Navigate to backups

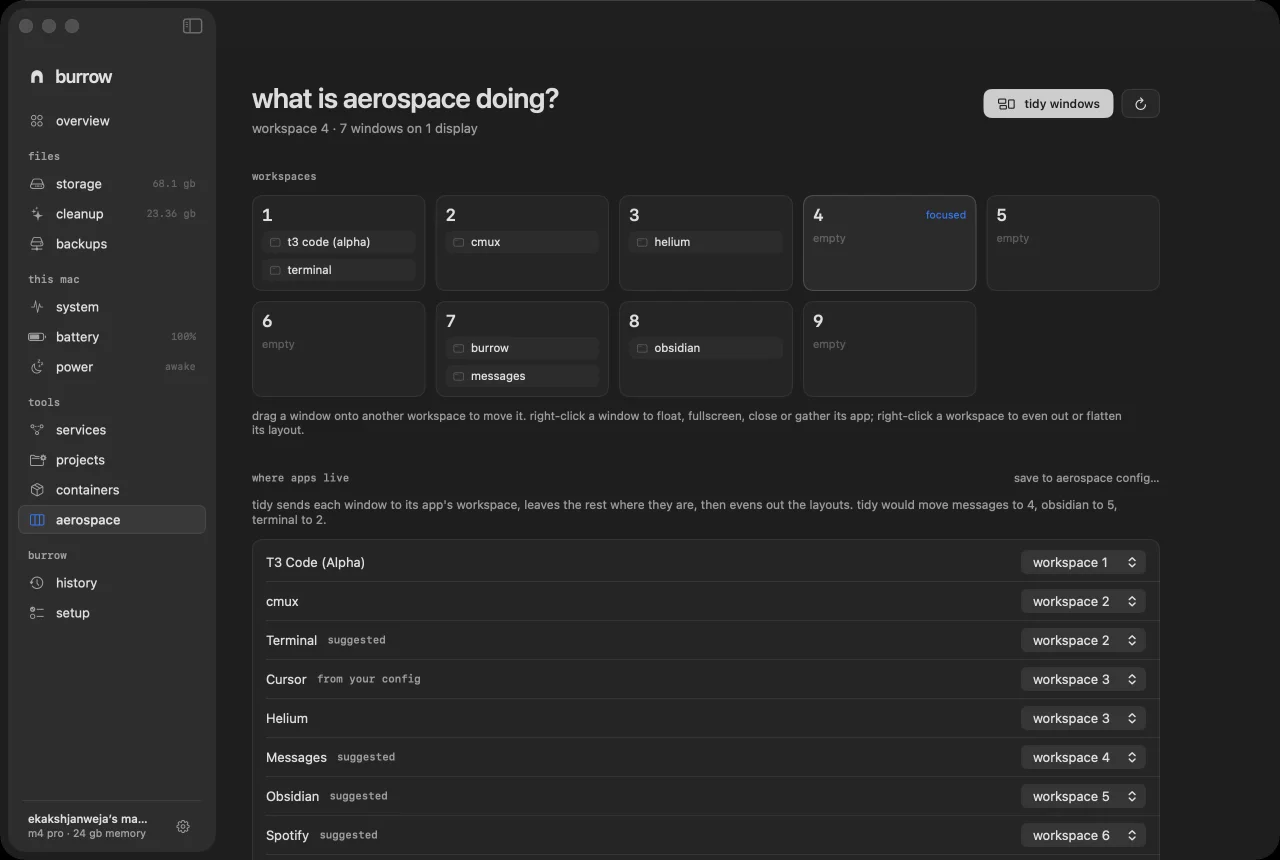(112, 244)
